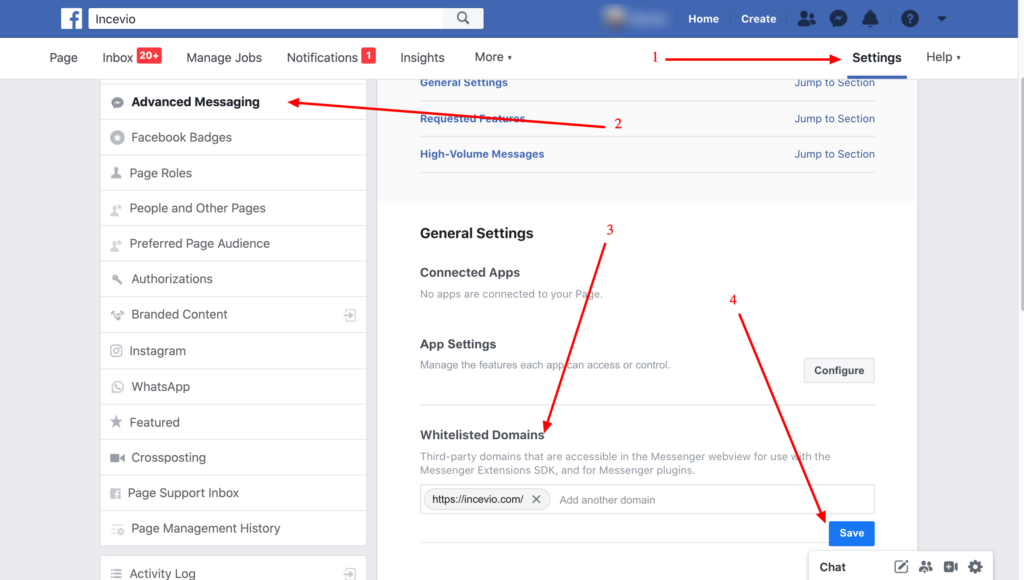Open the notifications bell icon
This screenshot has height=580, width=1024.
pos(870,18)
